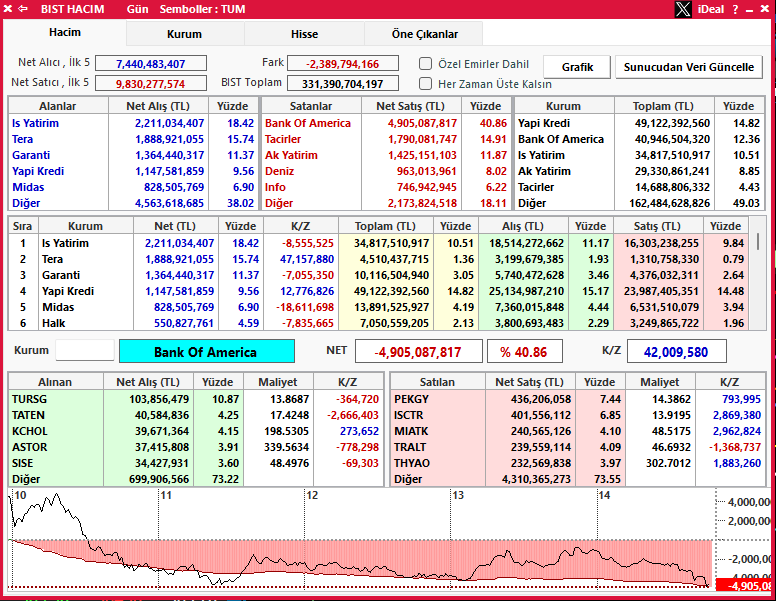776x601 pixels.
Task: Click K/Z header in ranking table
Action: 300,226
